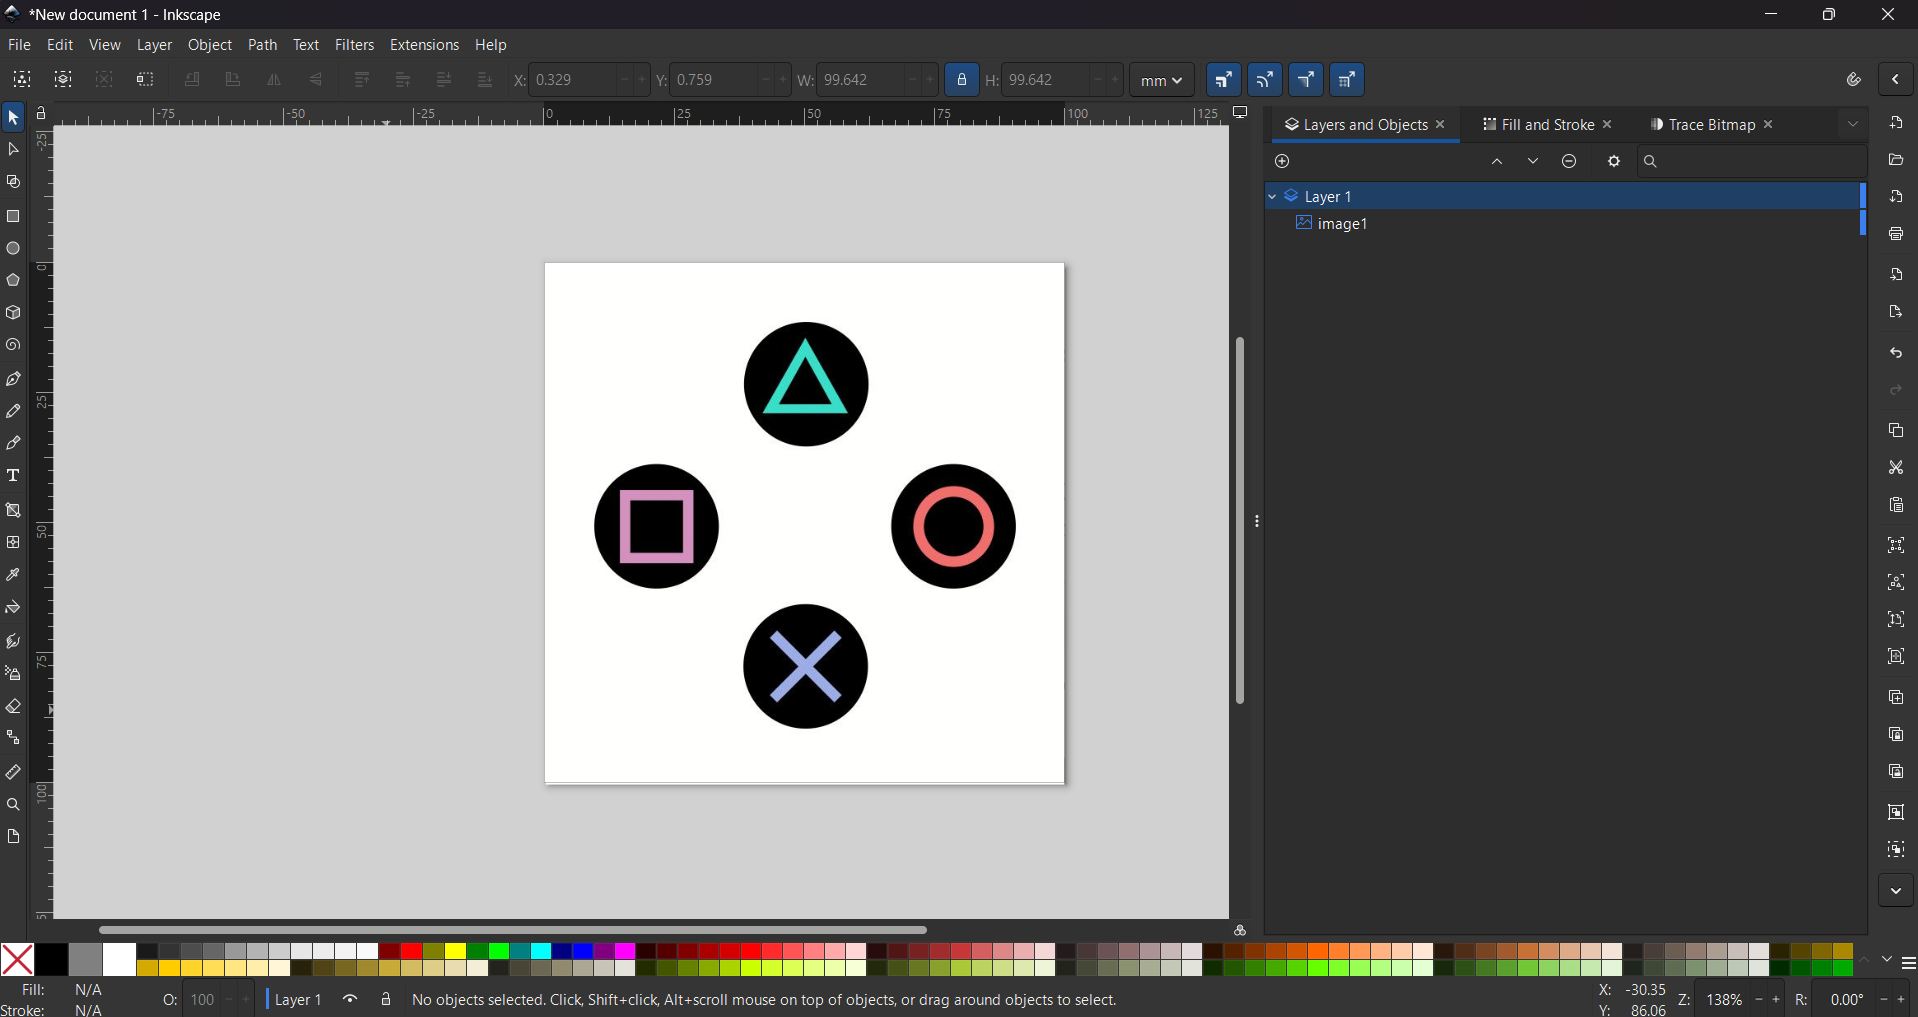Click the layers search field
This screenshot has height=1017, width=1918.
1752,161
